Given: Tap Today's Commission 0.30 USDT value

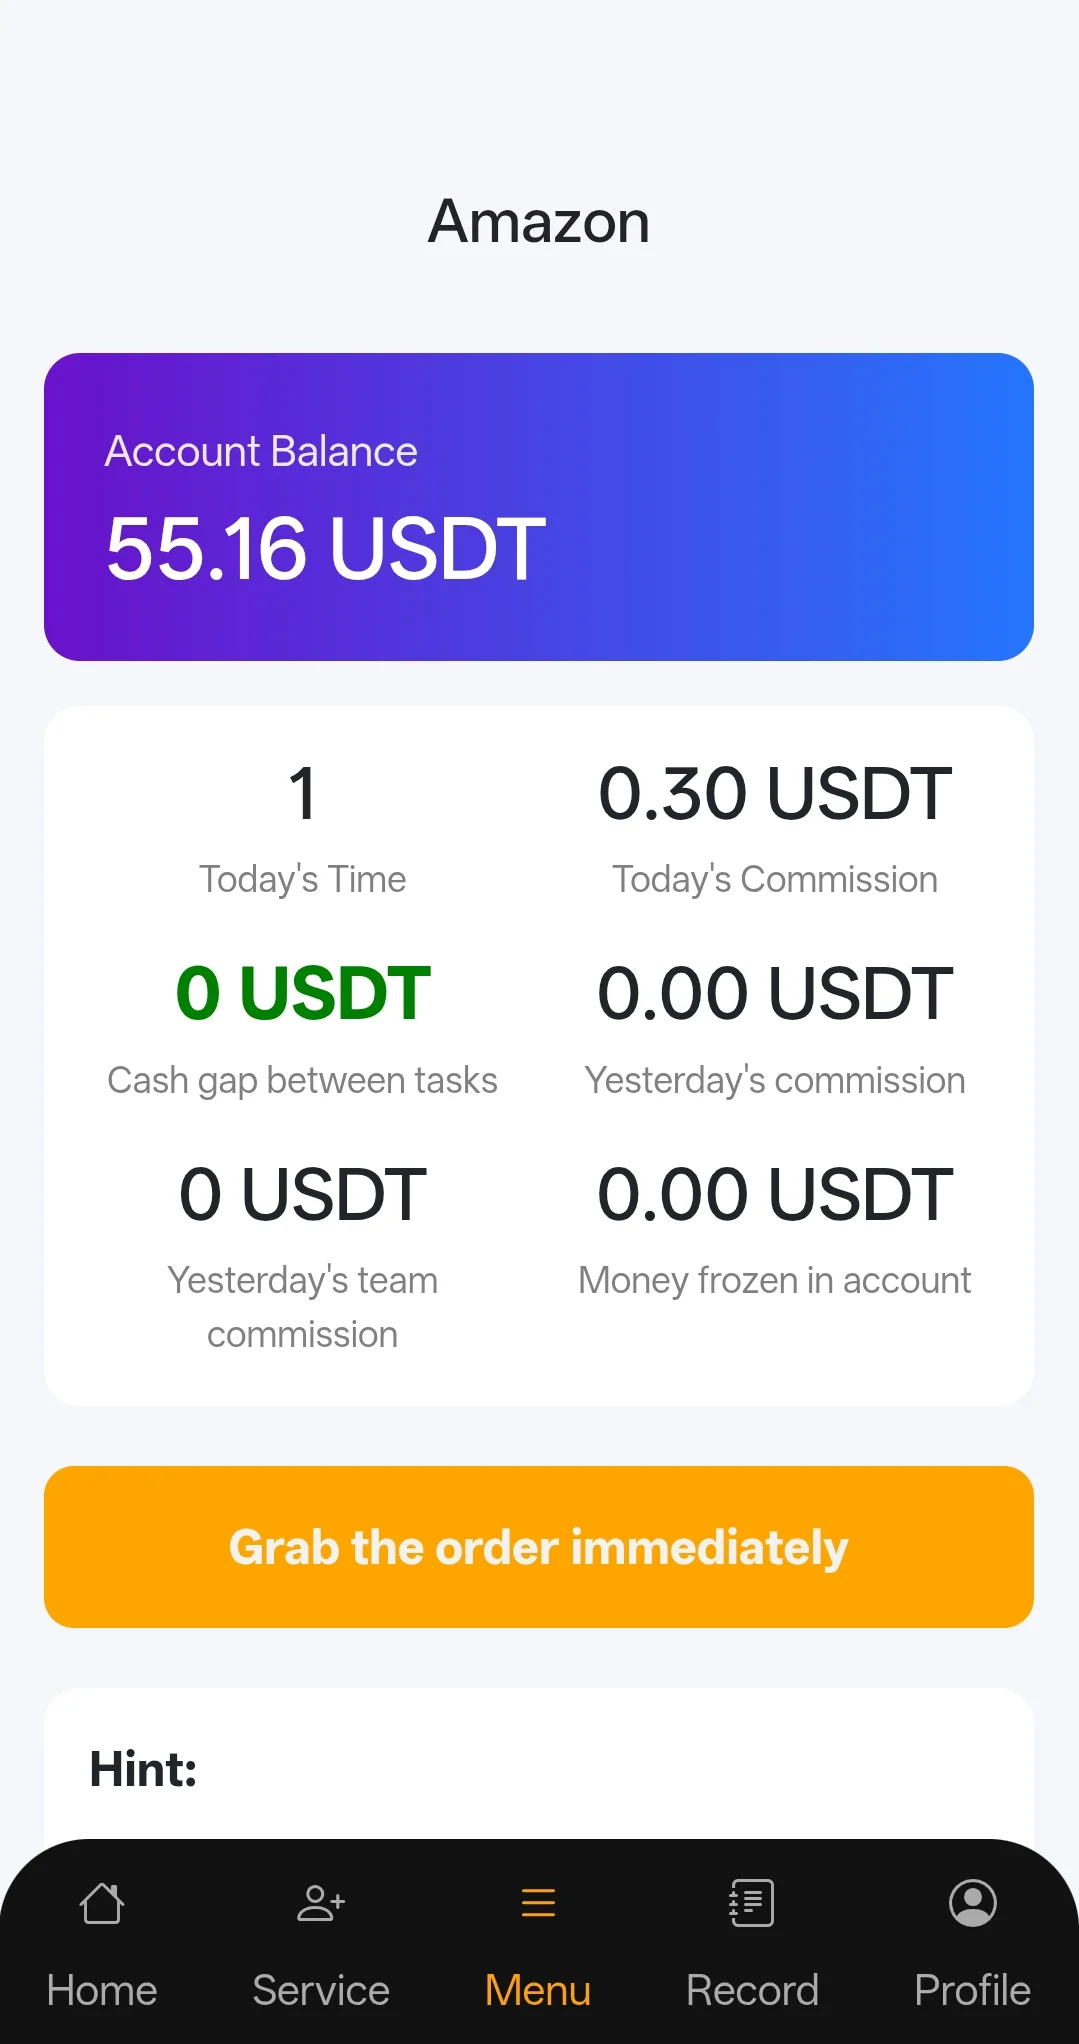Looking at the screenshot, I should pos(775,794).
